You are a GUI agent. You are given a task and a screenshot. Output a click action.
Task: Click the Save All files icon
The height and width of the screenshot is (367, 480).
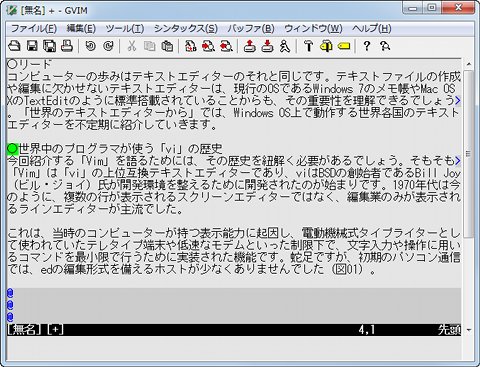point(50,46)
